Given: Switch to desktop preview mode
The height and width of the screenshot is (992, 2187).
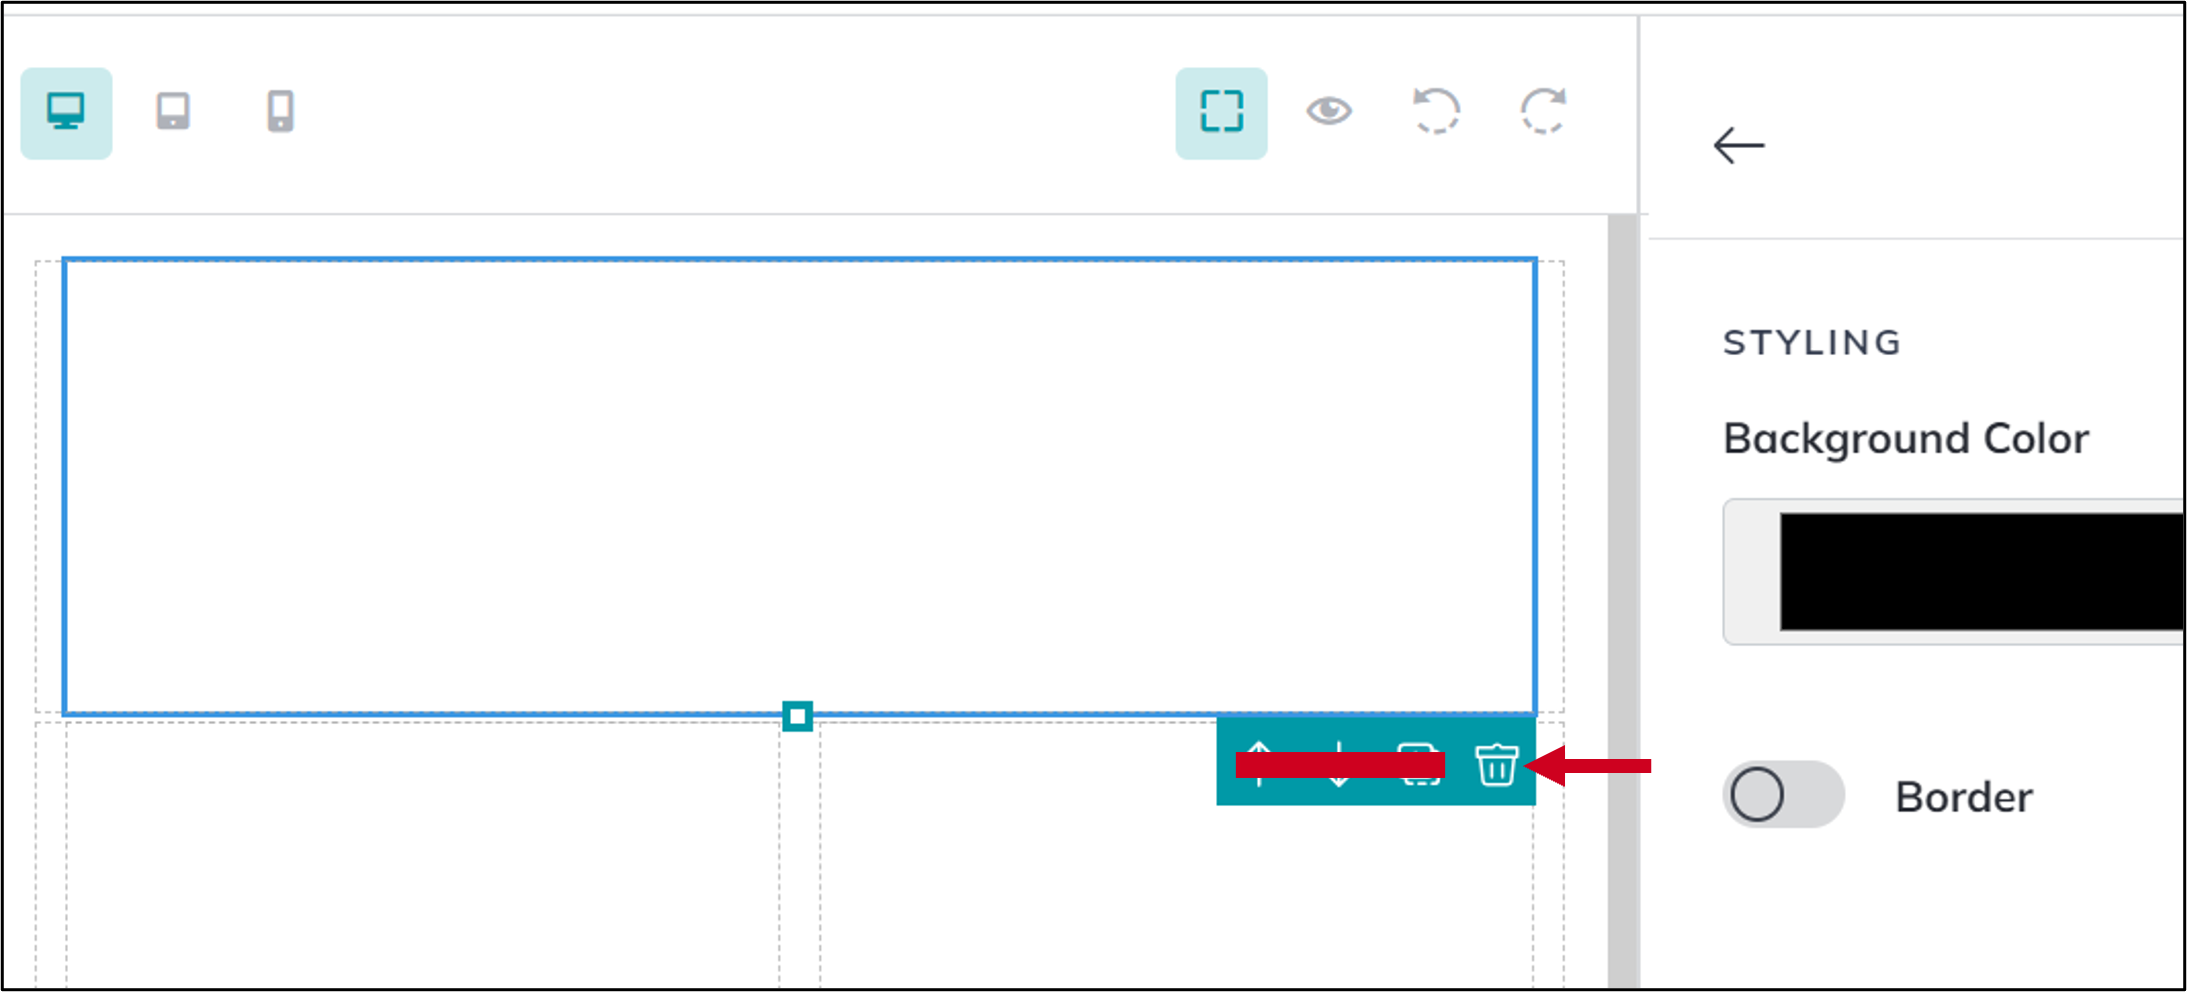Looking at the screenshot, I should pyautogui.click(x=66, y=112).
